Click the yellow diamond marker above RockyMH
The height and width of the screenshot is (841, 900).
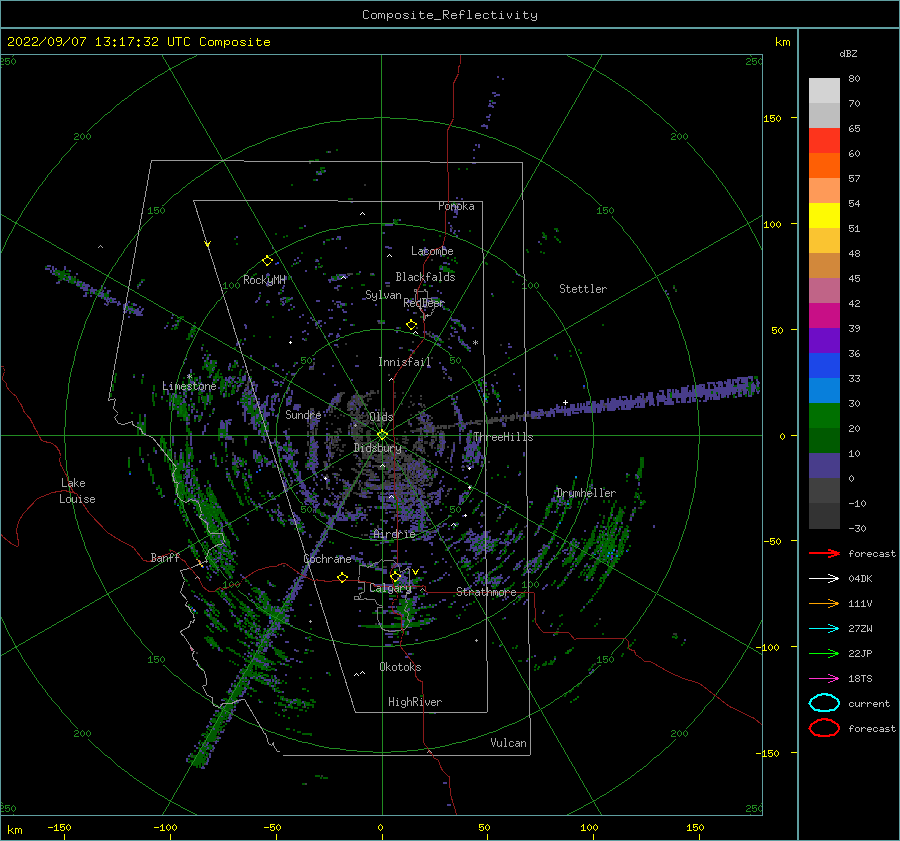tap(267, 261)
